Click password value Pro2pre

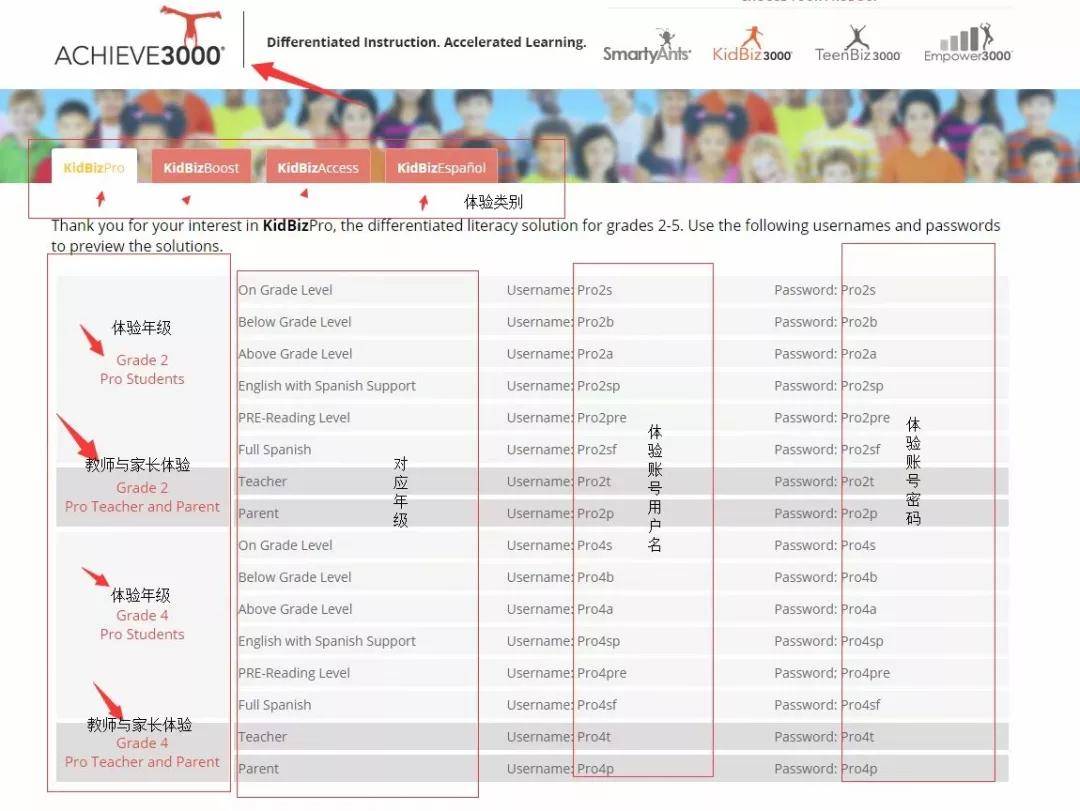pyautogui.click(x=866, y=418)
